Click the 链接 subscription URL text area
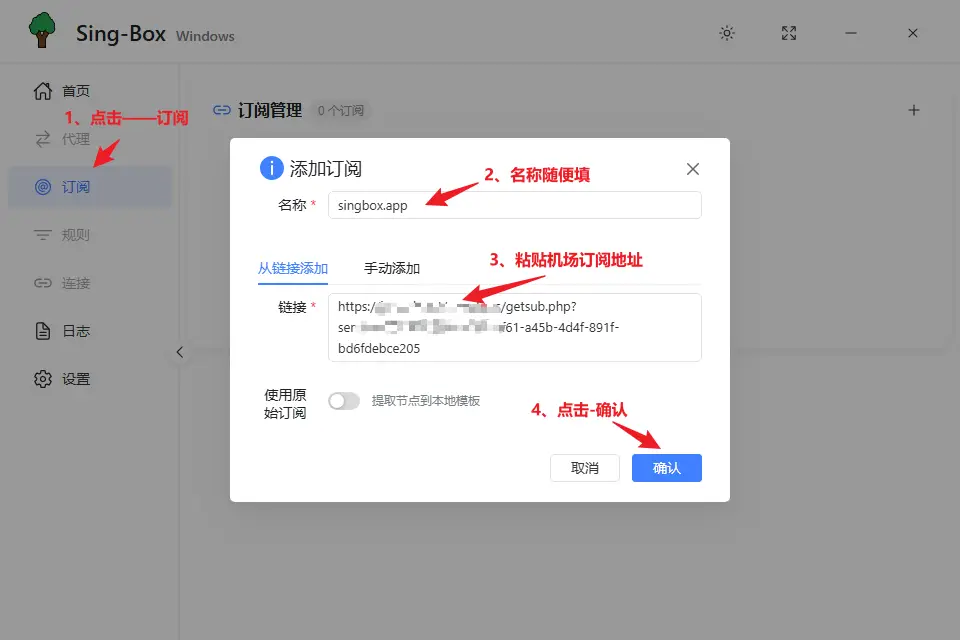 click(514, 327)
